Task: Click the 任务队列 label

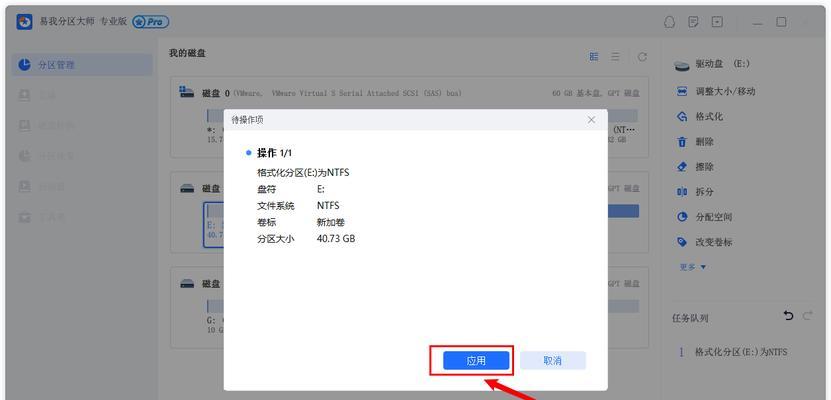Action: click(690, 318)
